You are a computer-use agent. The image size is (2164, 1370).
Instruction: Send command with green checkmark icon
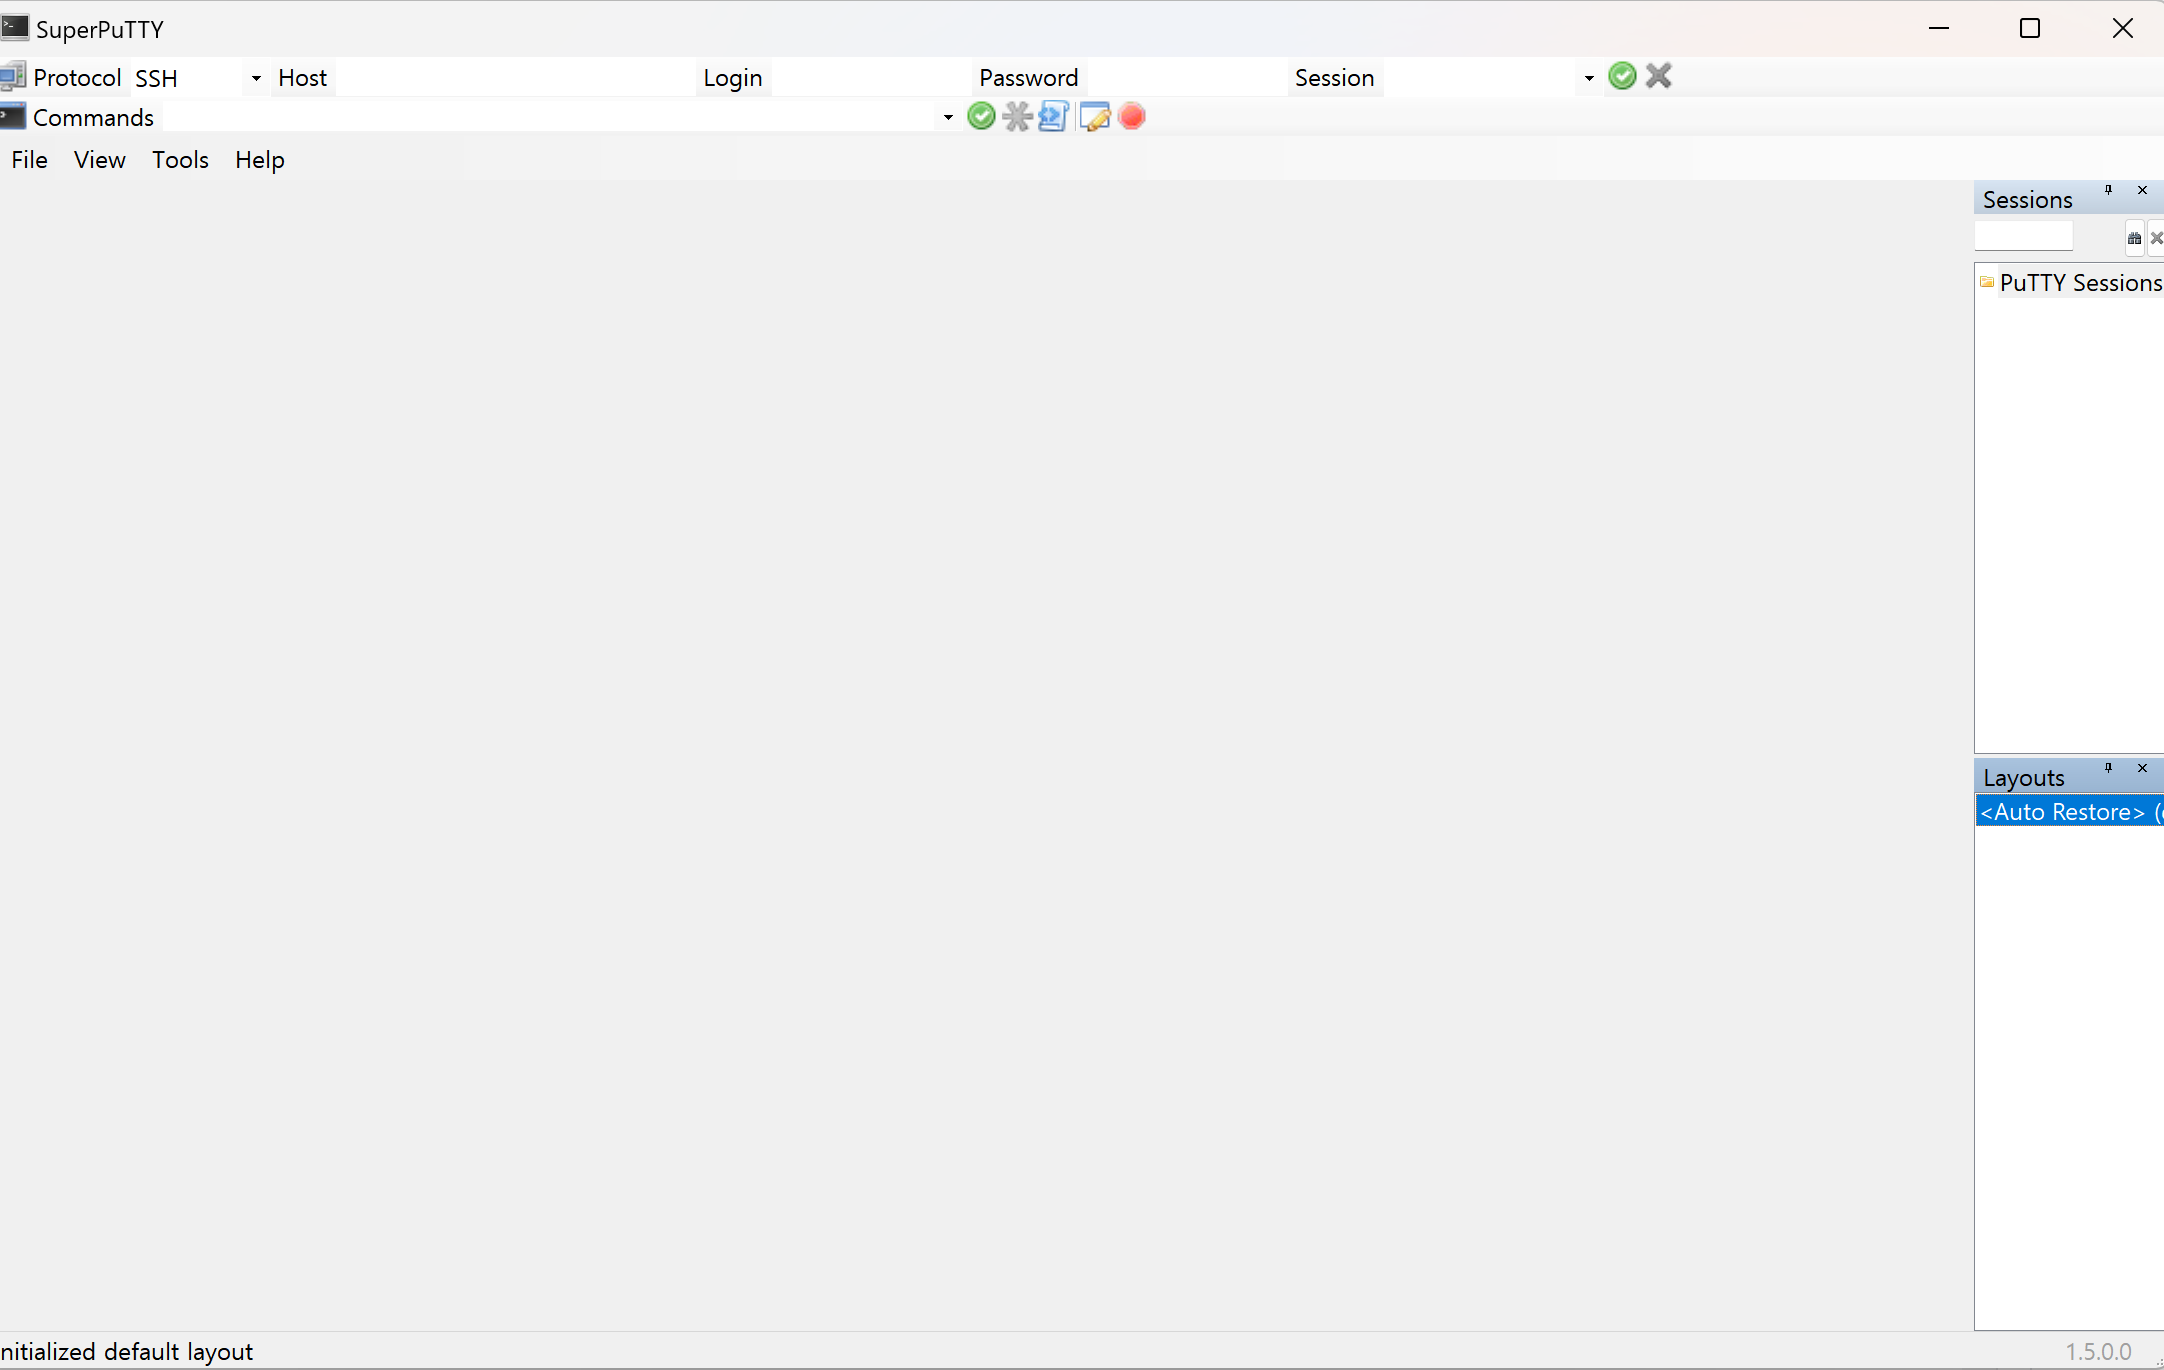(981, 117)
